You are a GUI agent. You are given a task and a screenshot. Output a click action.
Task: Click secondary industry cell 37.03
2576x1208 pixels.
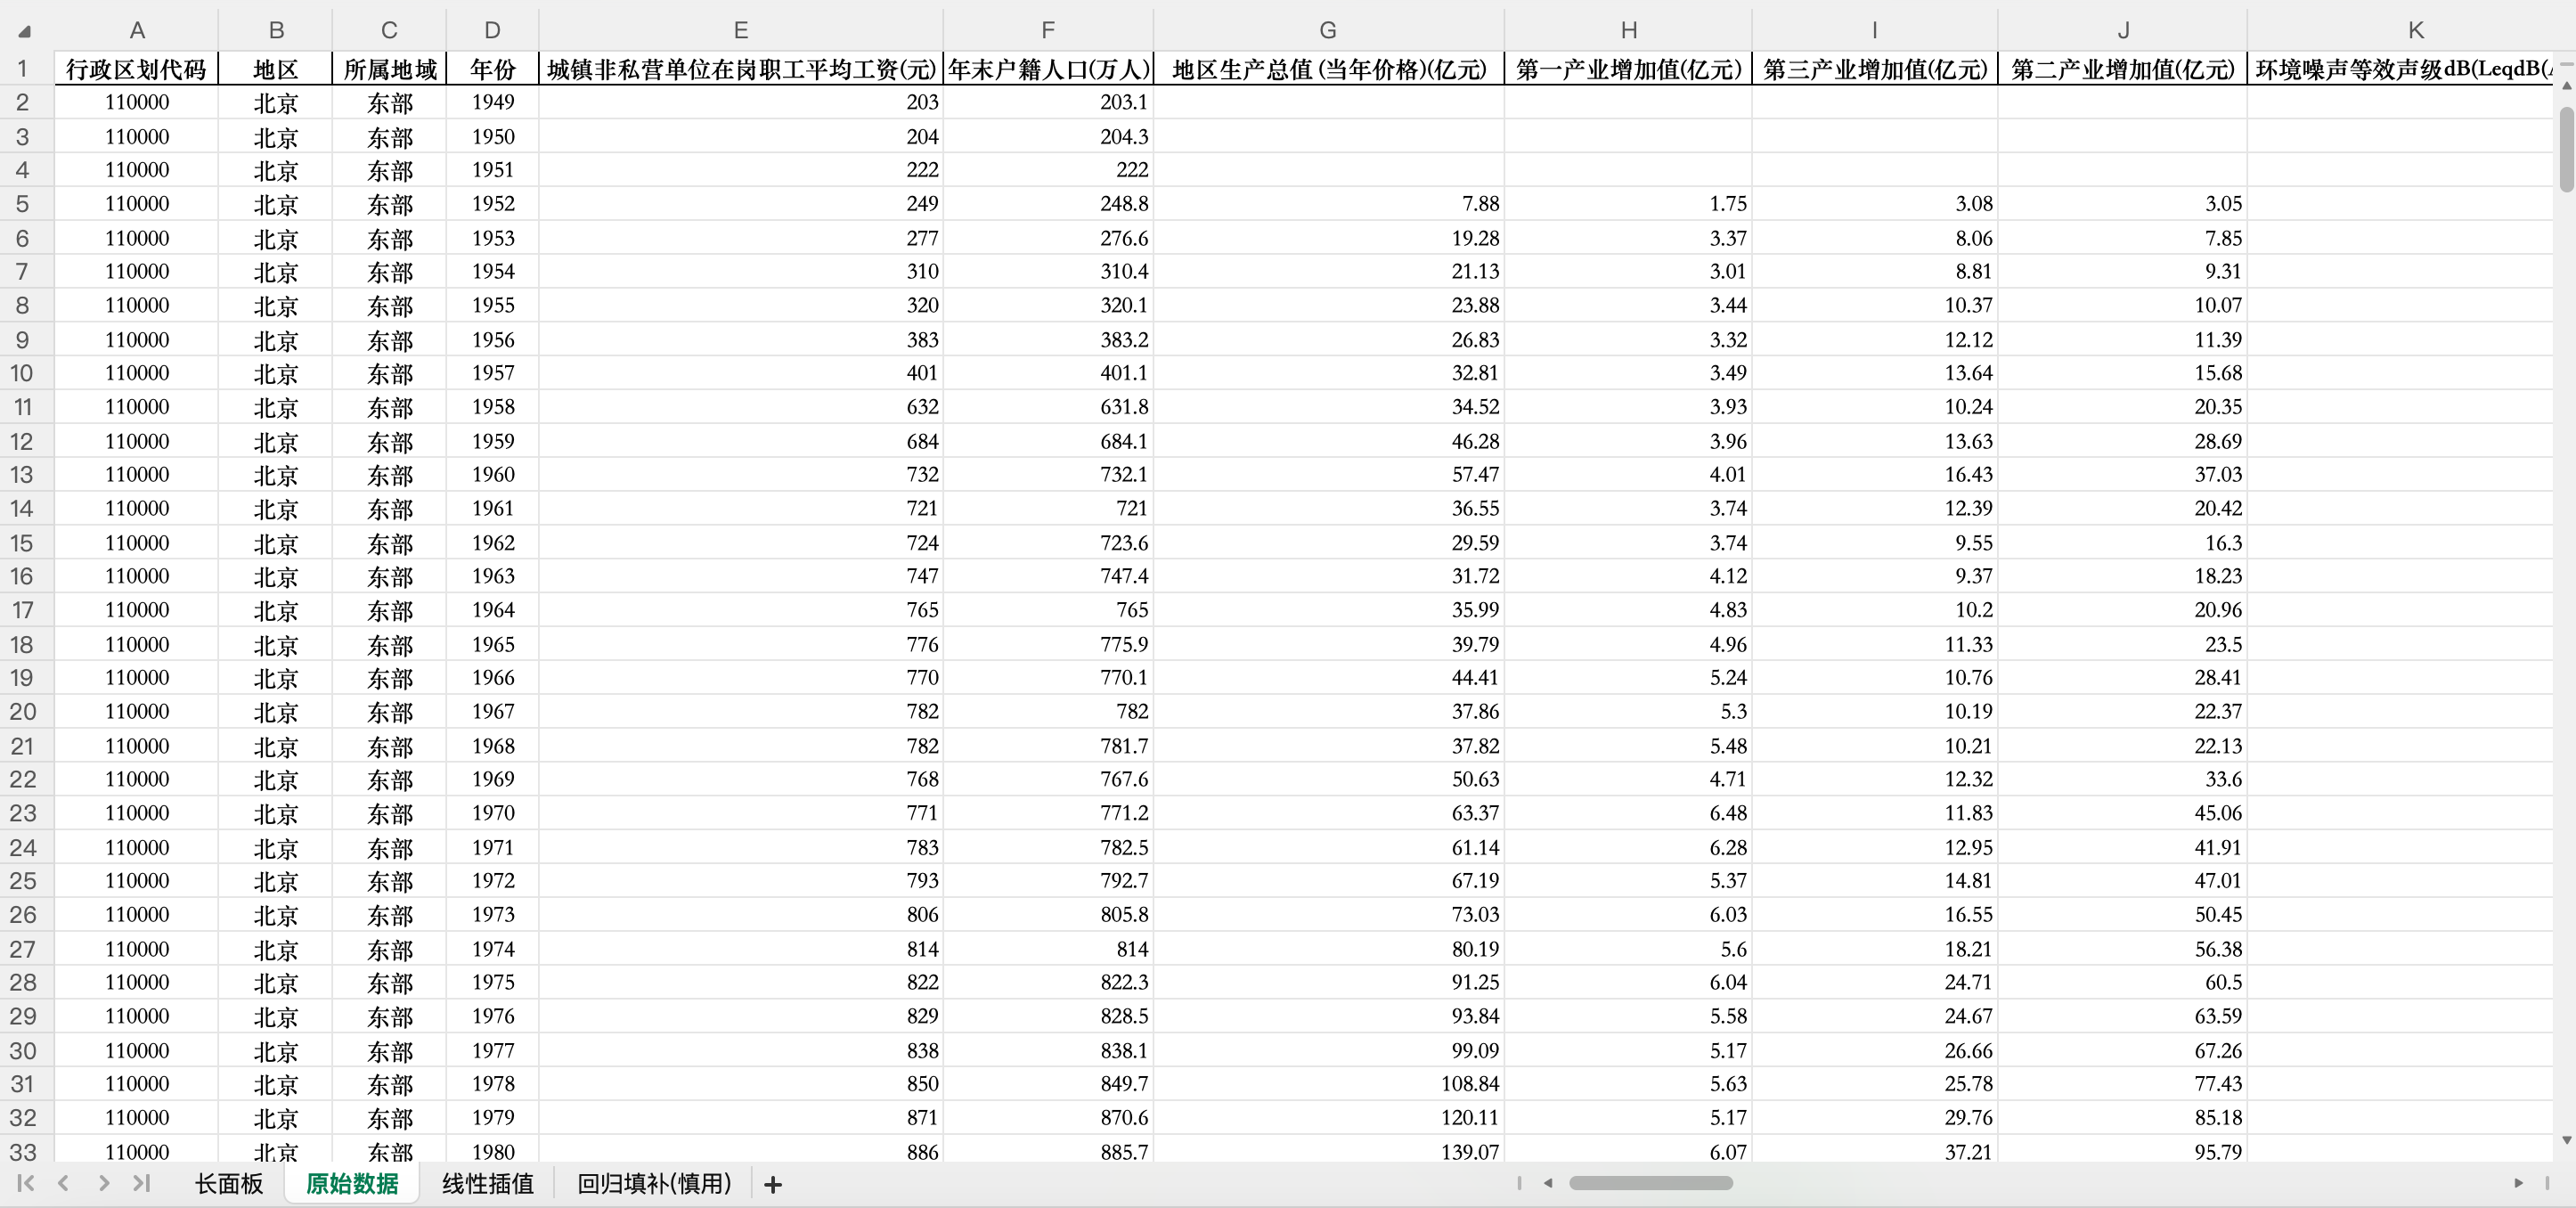click(2122, 474)
